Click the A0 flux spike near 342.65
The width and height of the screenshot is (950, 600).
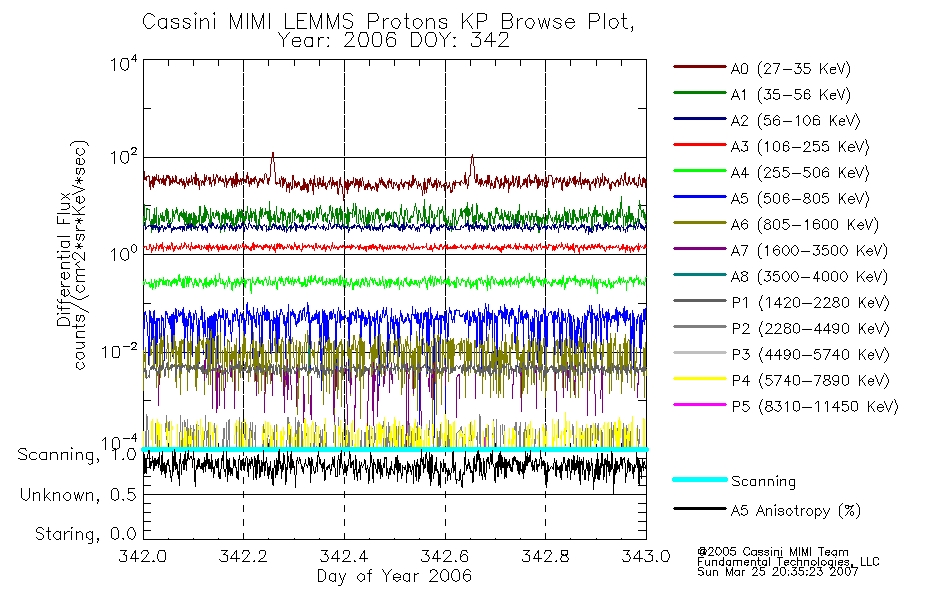point(472,166)
